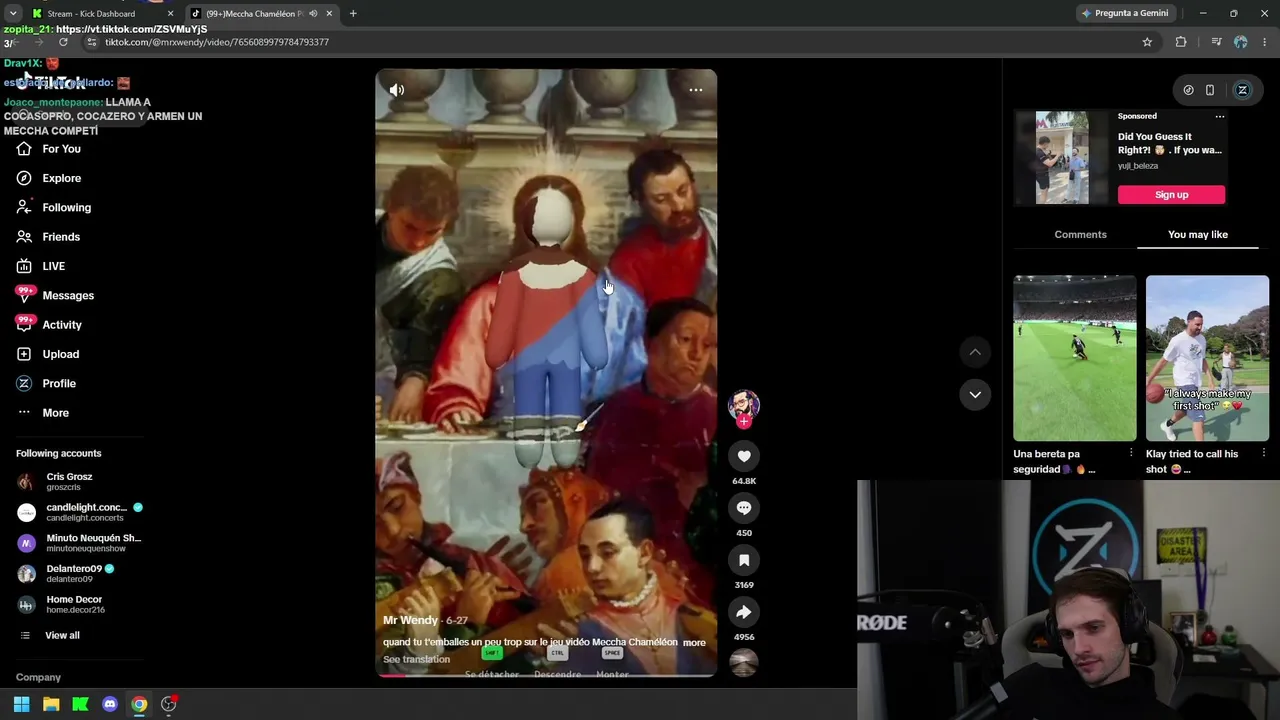Click See translation under the caption
This screenshot has height=720, width=1280.
416,659
